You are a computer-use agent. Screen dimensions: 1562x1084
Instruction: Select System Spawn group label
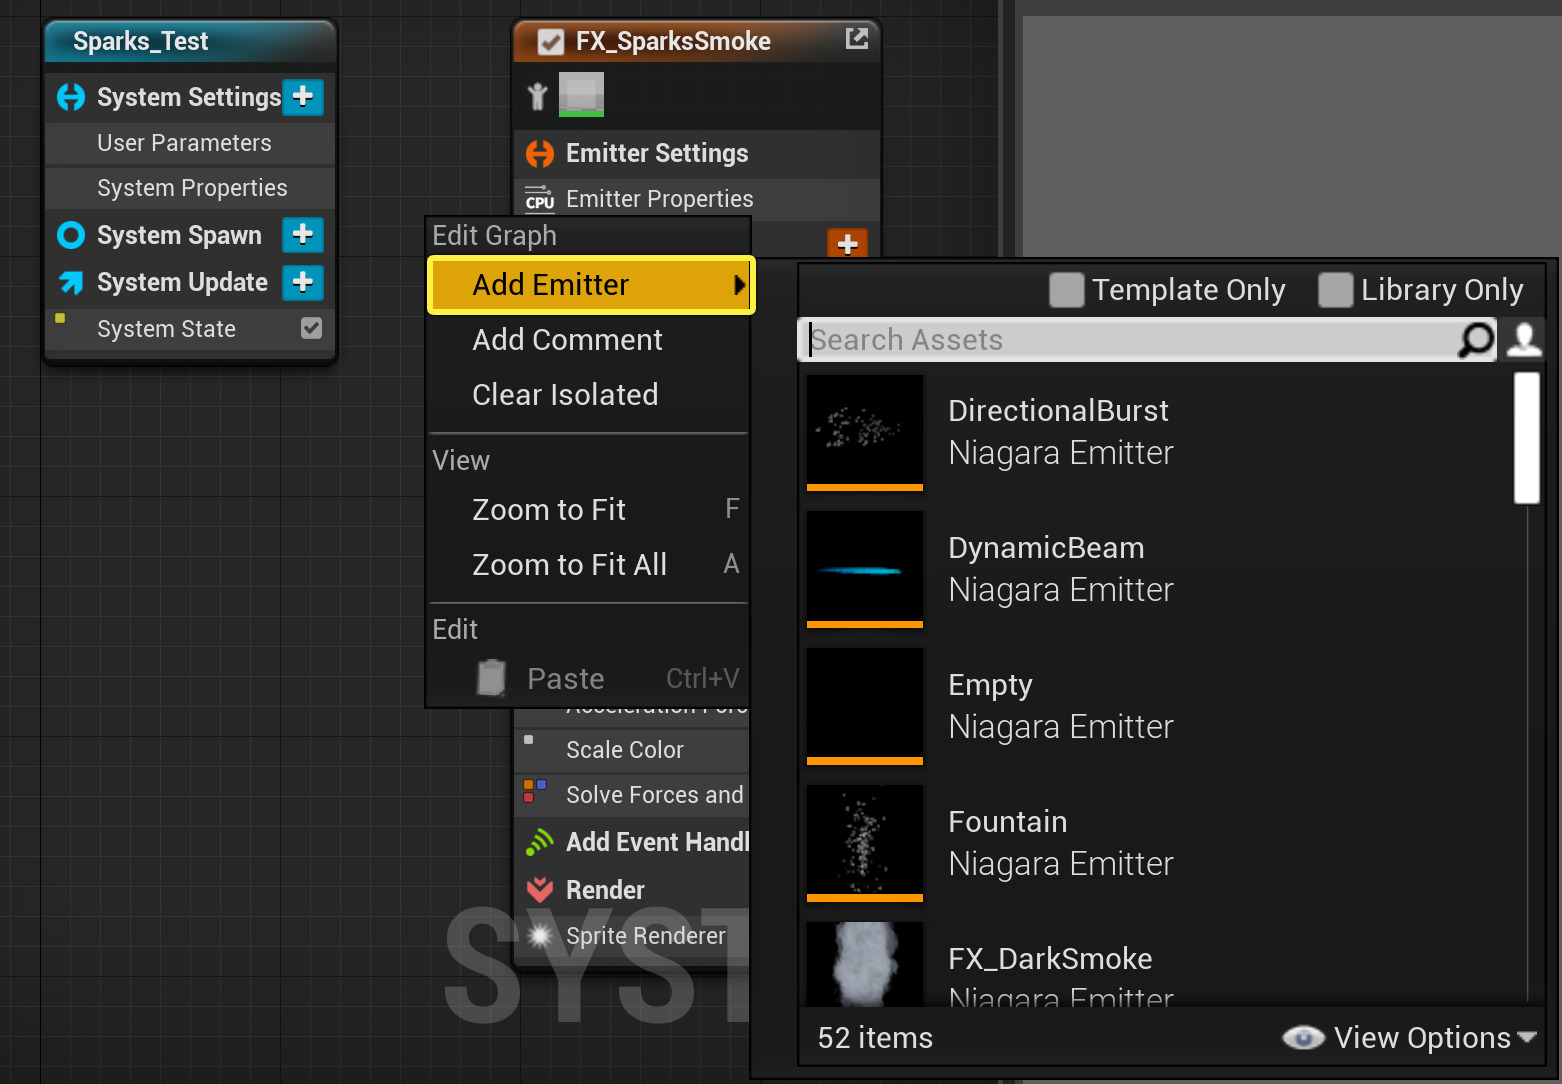click(179, 235)
